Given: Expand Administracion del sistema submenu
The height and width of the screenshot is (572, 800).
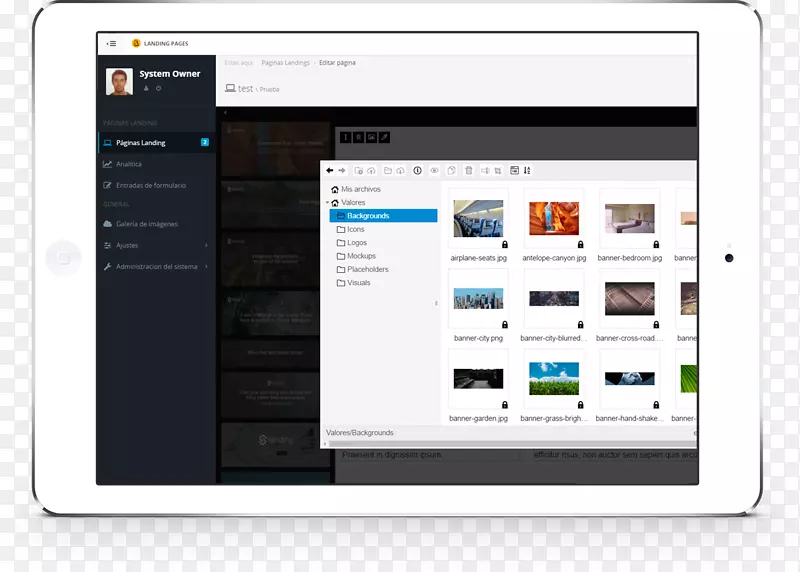Looking at the screenshot, I should pos(206,267).
